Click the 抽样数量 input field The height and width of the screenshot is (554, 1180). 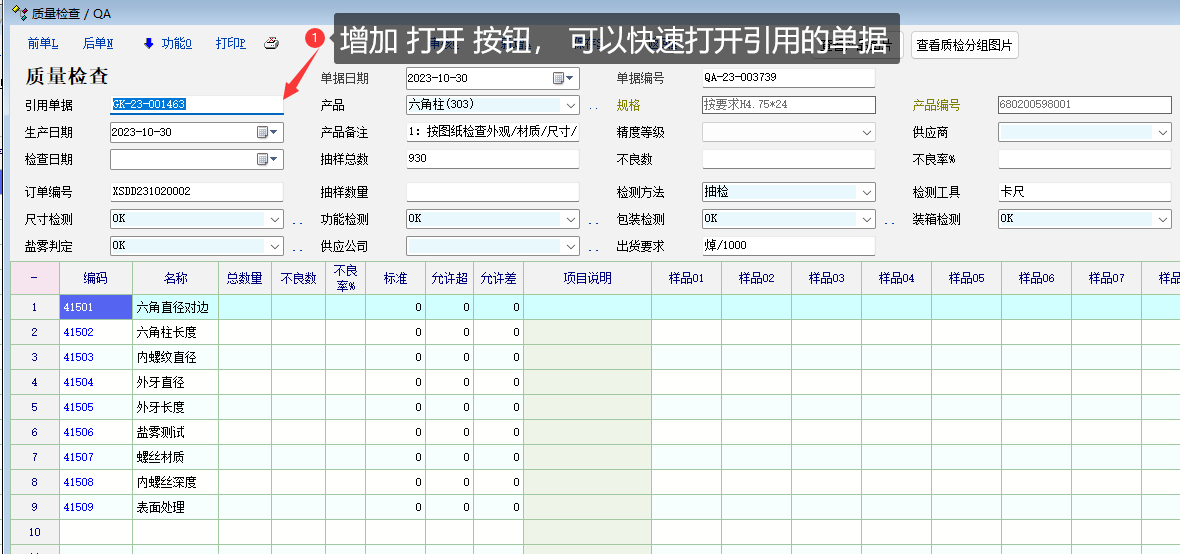492,192
